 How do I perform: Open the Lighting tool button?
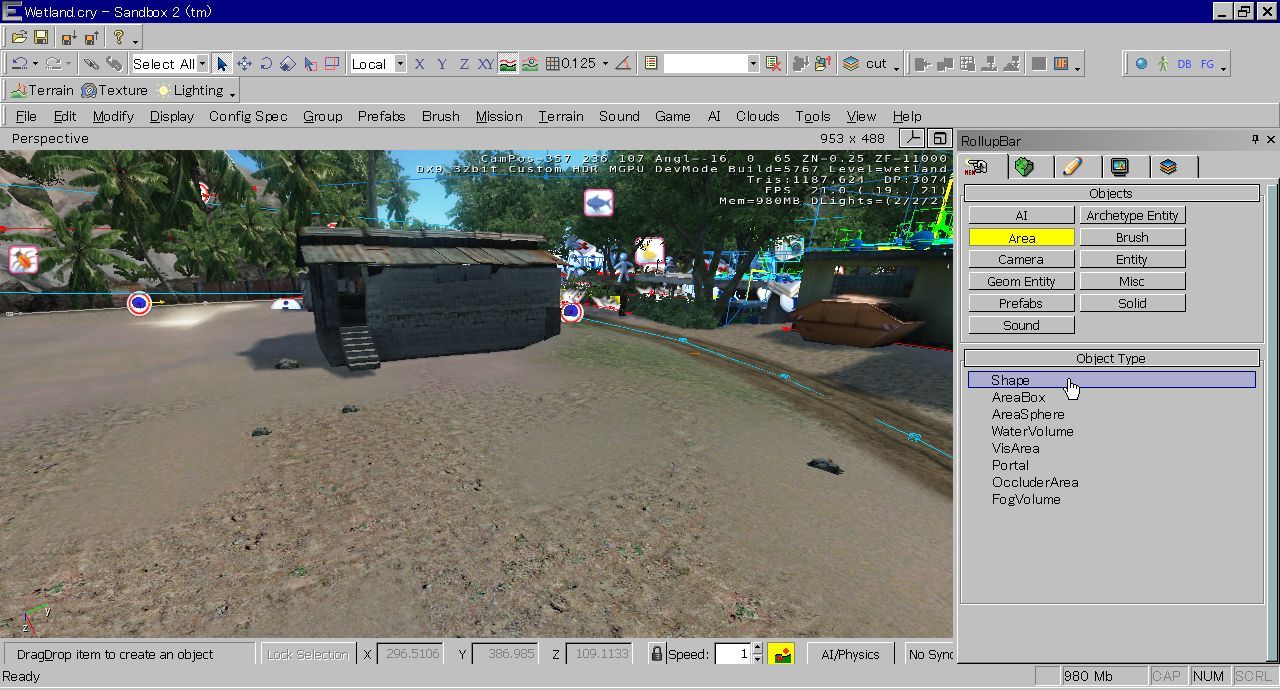click(190, 90)
